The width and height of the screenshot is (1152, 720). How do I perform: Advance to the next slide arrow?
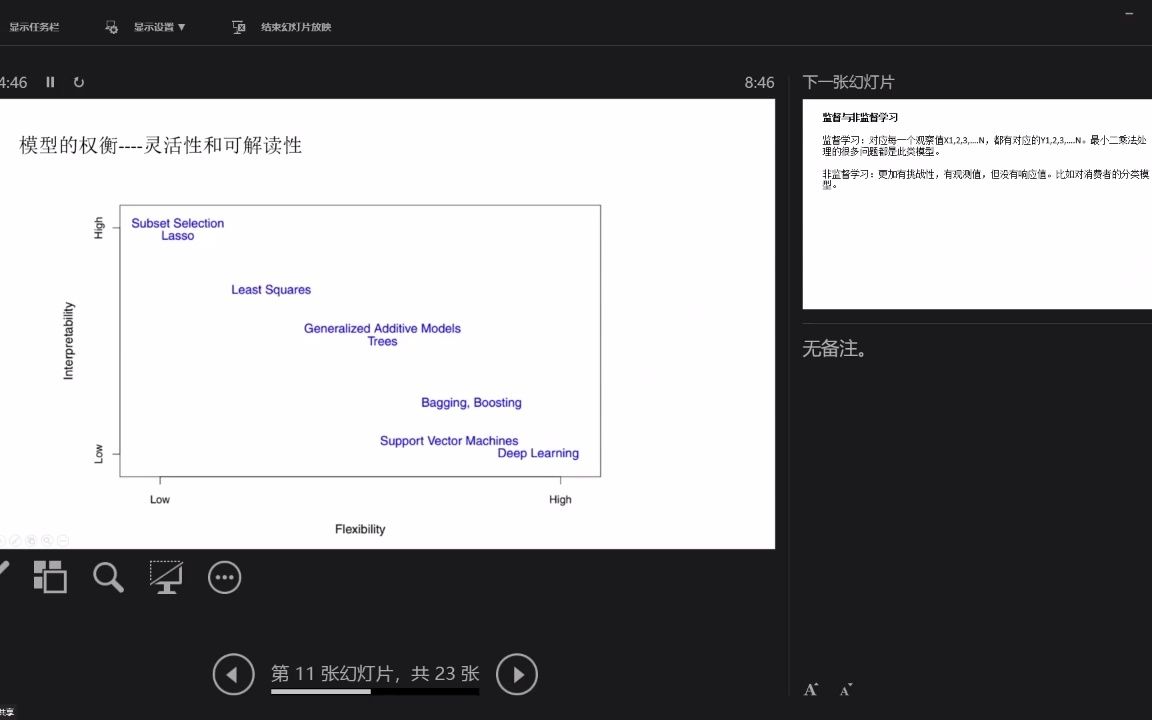point(517,674)
